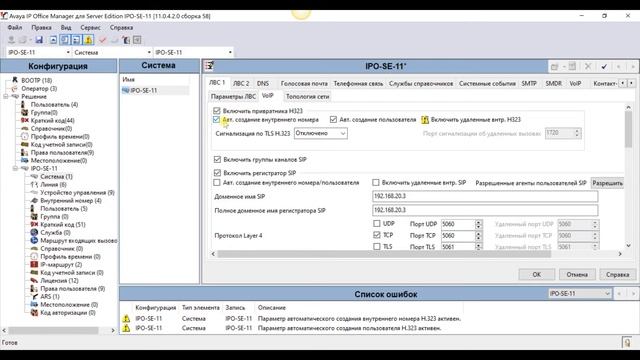
Task: Open the Сервис menu
Action: 90,27
